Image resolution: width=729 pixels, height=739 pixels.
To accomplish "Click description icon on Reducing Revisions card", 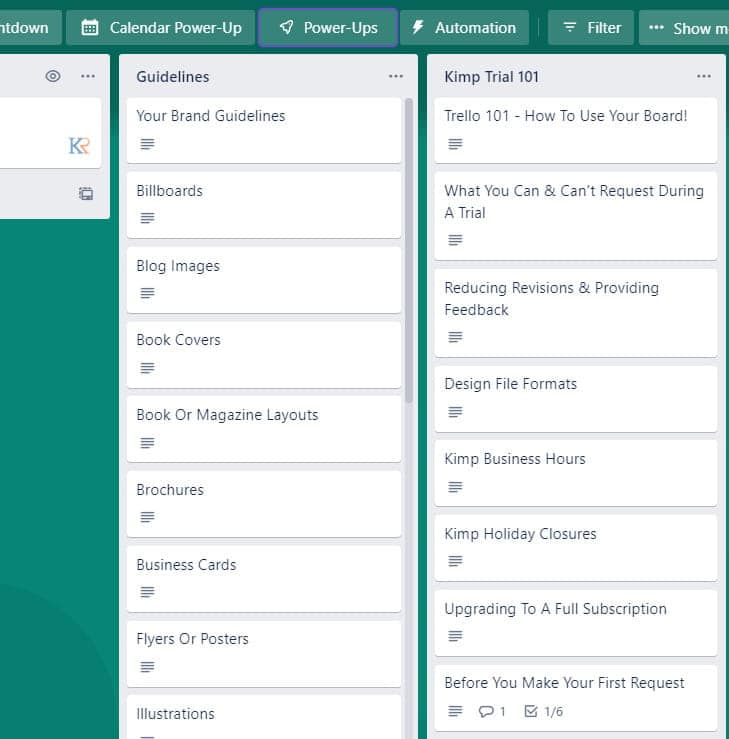I will coord(455,337).
